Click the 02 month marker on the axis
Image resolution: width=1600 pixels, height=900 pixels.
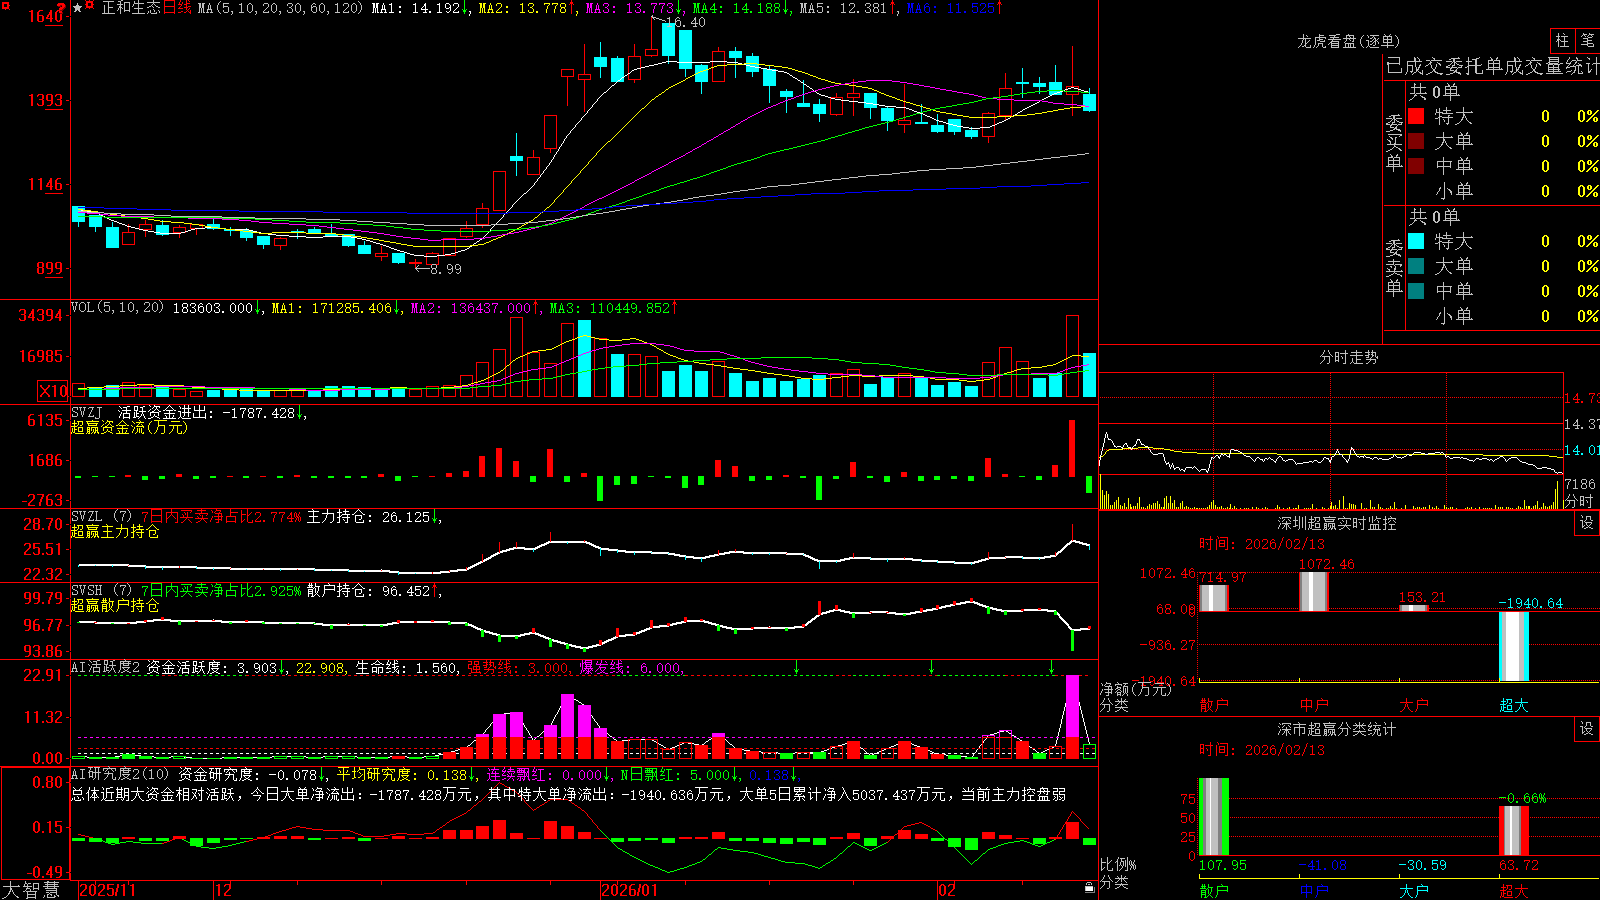[x=947, y=890]
